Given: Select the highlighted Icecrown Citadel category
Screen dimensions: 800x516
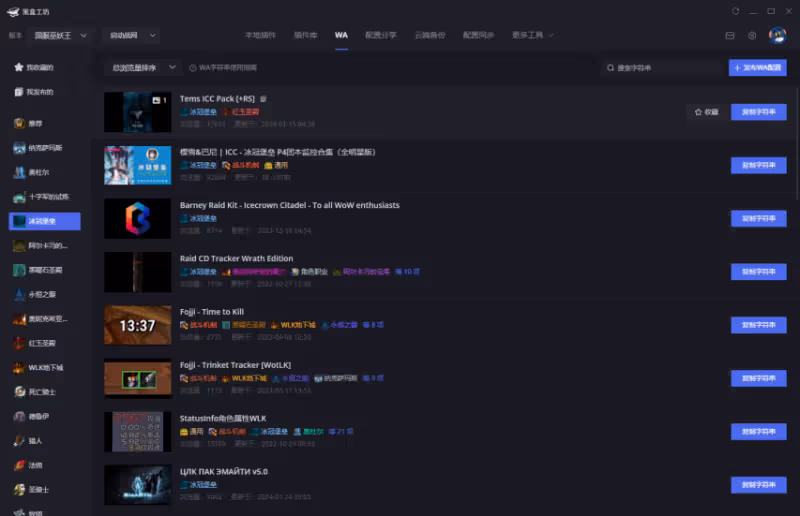Looking at the screenshot, I should coord(44,221).
